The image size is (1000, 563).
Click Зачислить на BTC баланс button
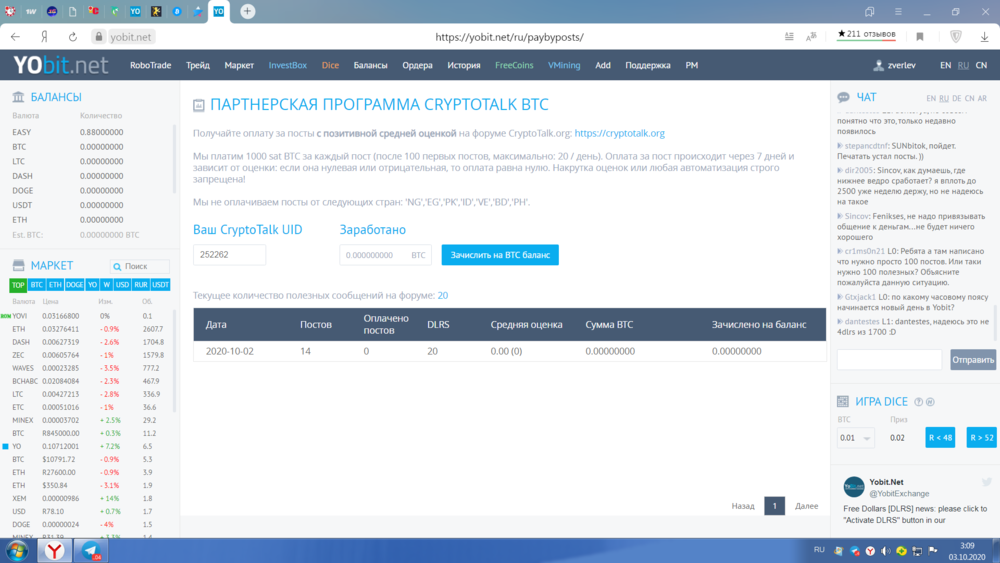[500, 255]
